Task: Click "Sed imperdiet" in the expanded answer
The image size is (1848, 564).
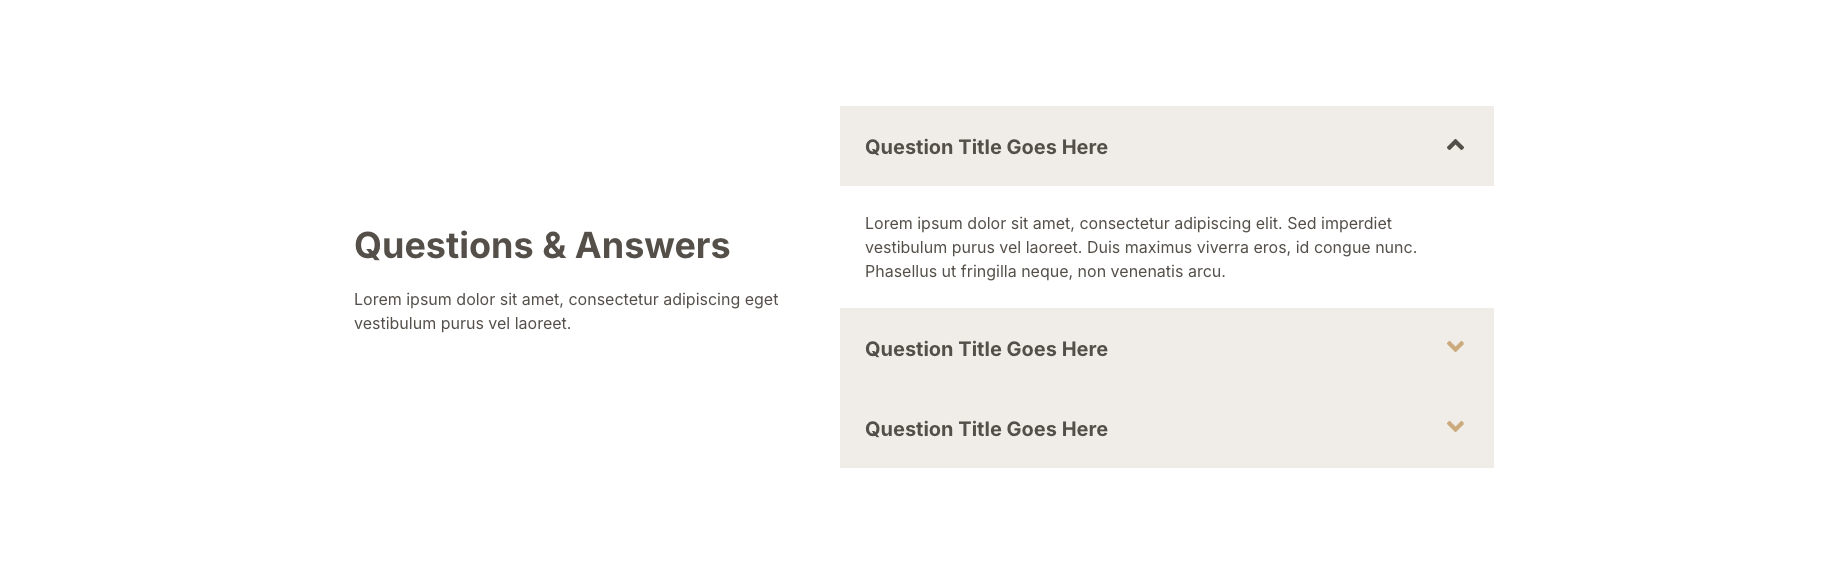Action: click(1339, 223)
